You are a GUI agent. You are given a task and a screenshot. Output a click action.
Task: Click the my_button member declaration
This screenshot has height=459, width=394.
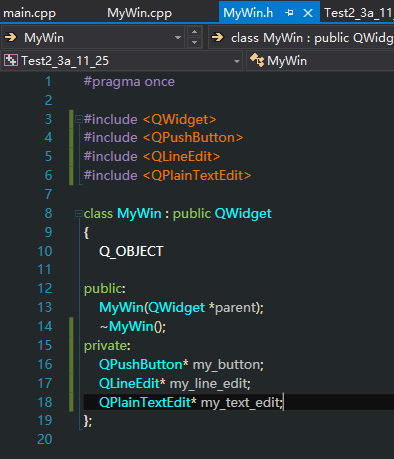[181, 365]
